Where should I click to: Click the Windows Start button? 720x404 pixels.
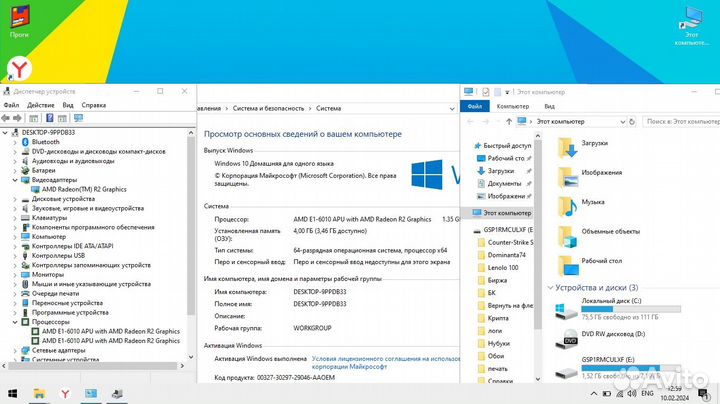click(13, 393)
